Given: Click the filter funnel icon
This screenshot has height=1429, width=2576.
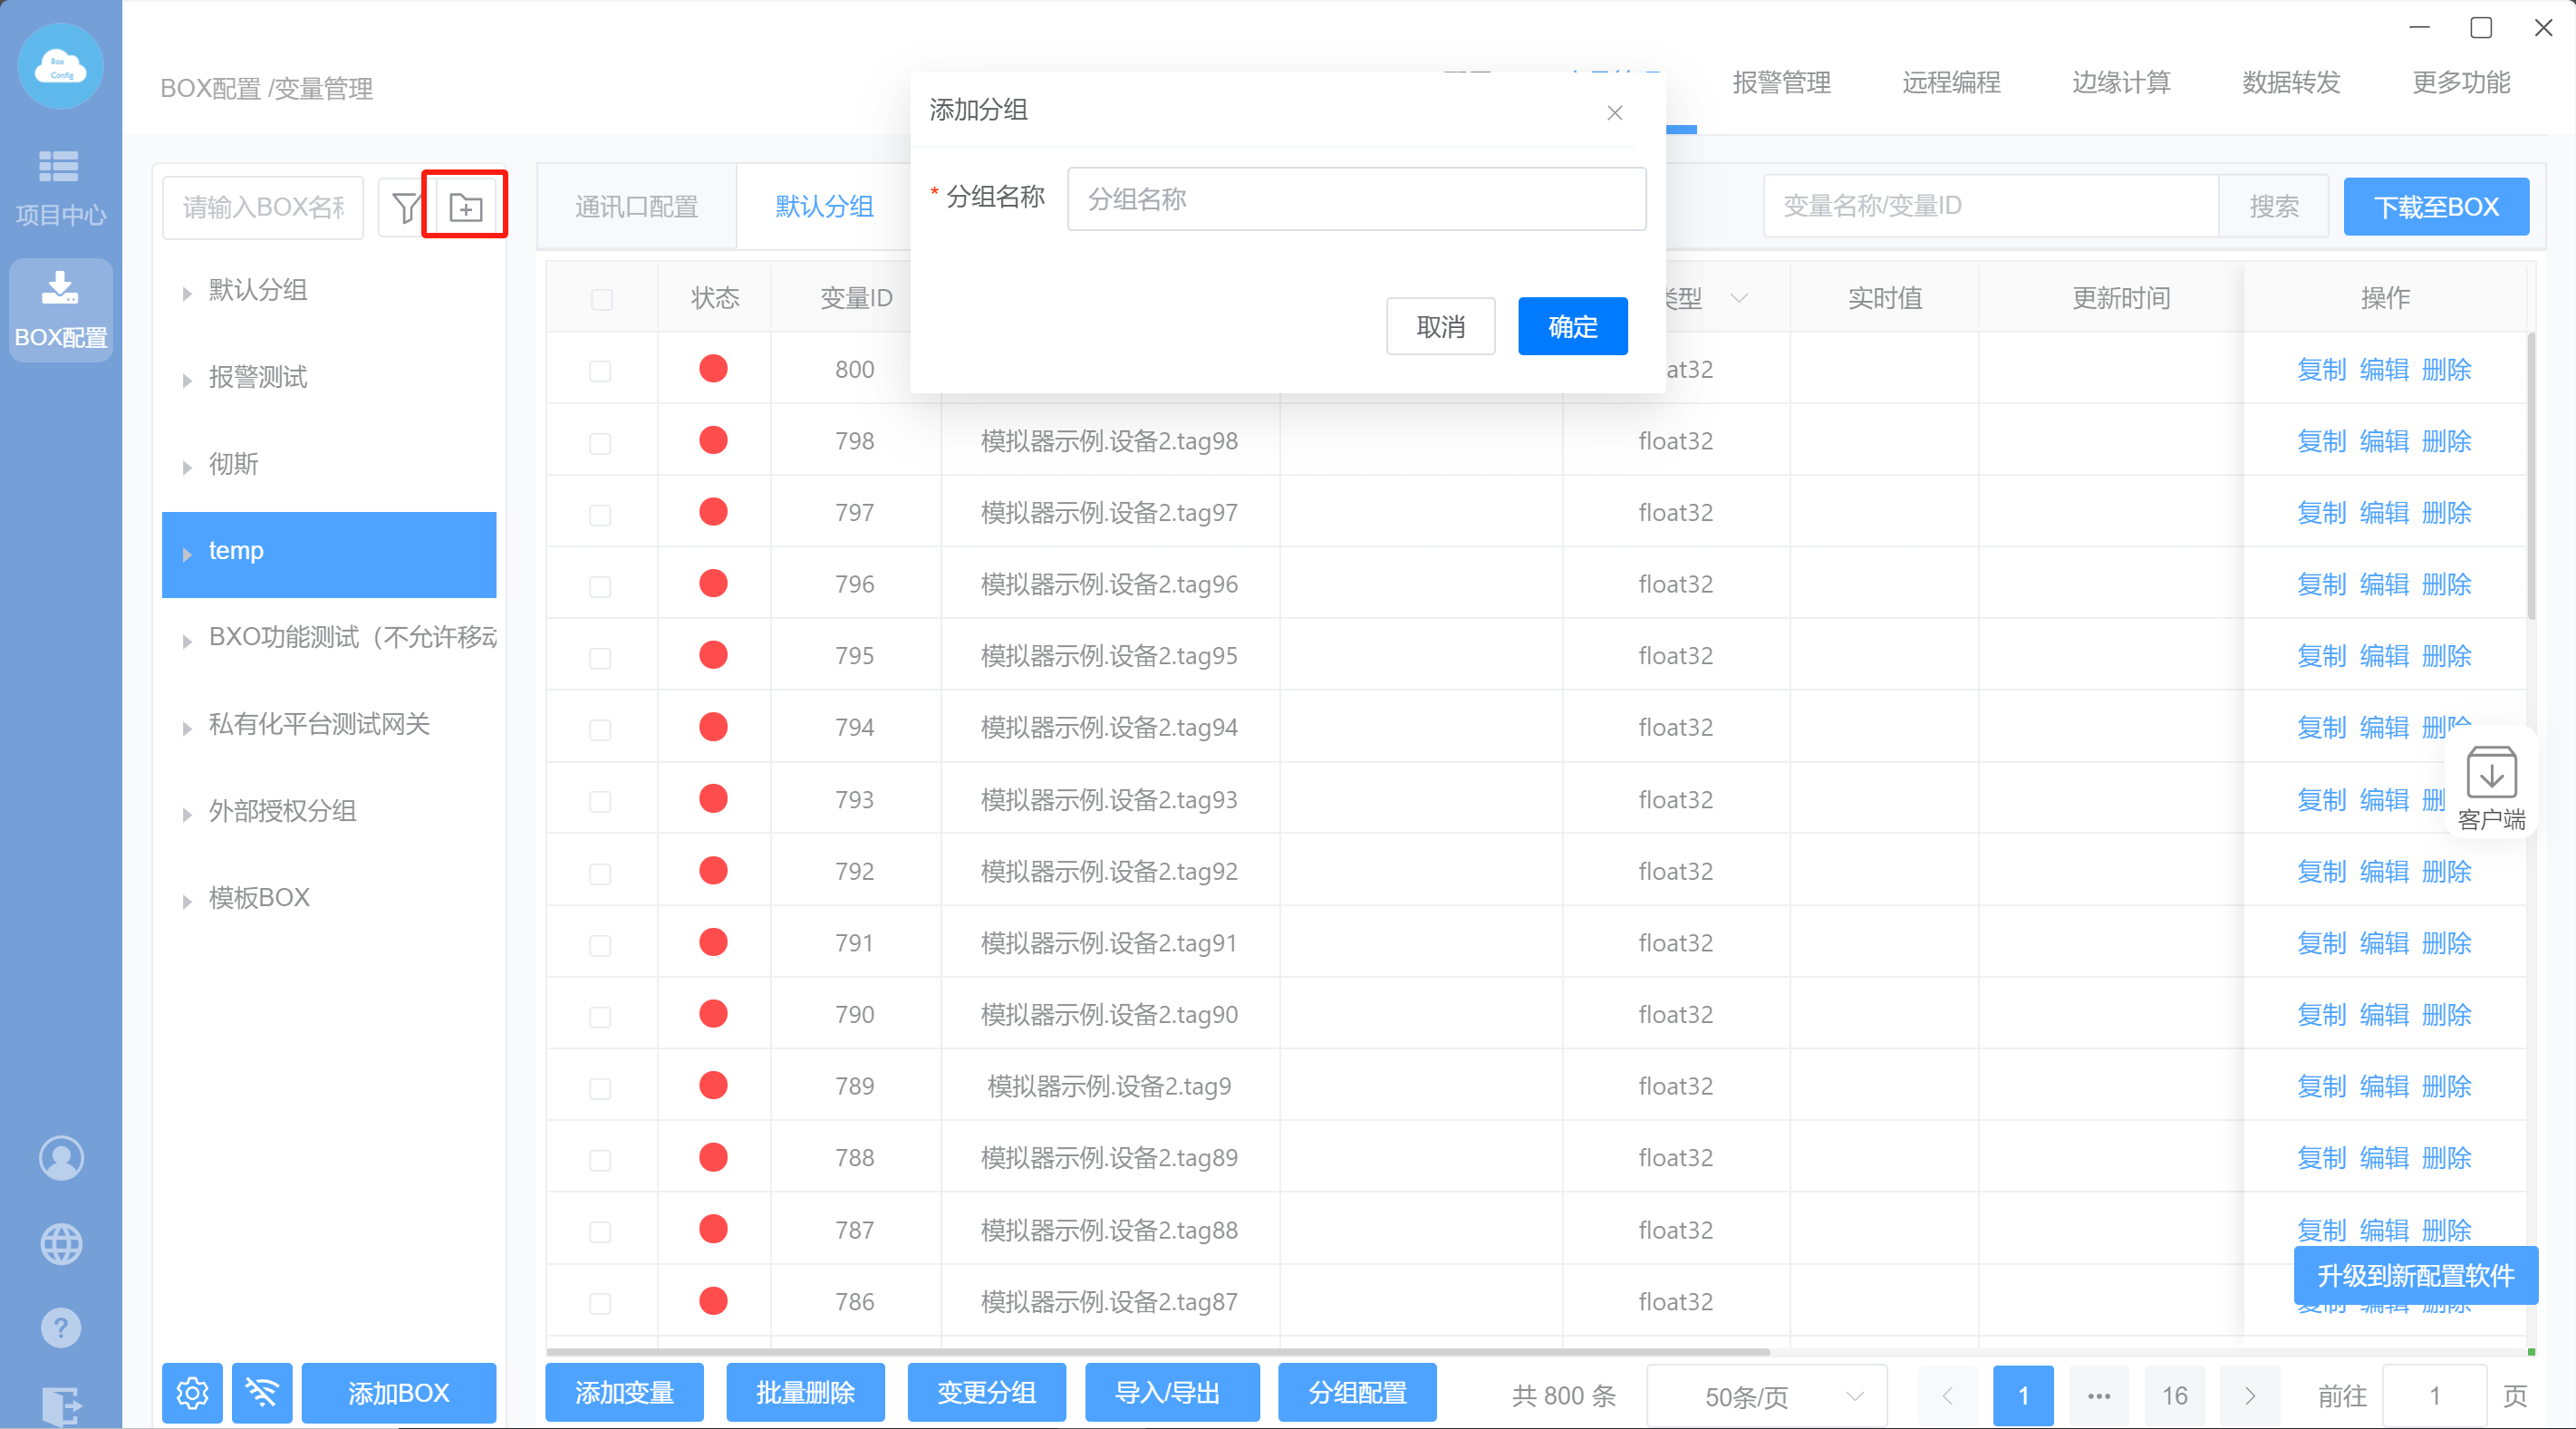Looking at the screenshot, I should pyautogui.click(x=405, y=207).
